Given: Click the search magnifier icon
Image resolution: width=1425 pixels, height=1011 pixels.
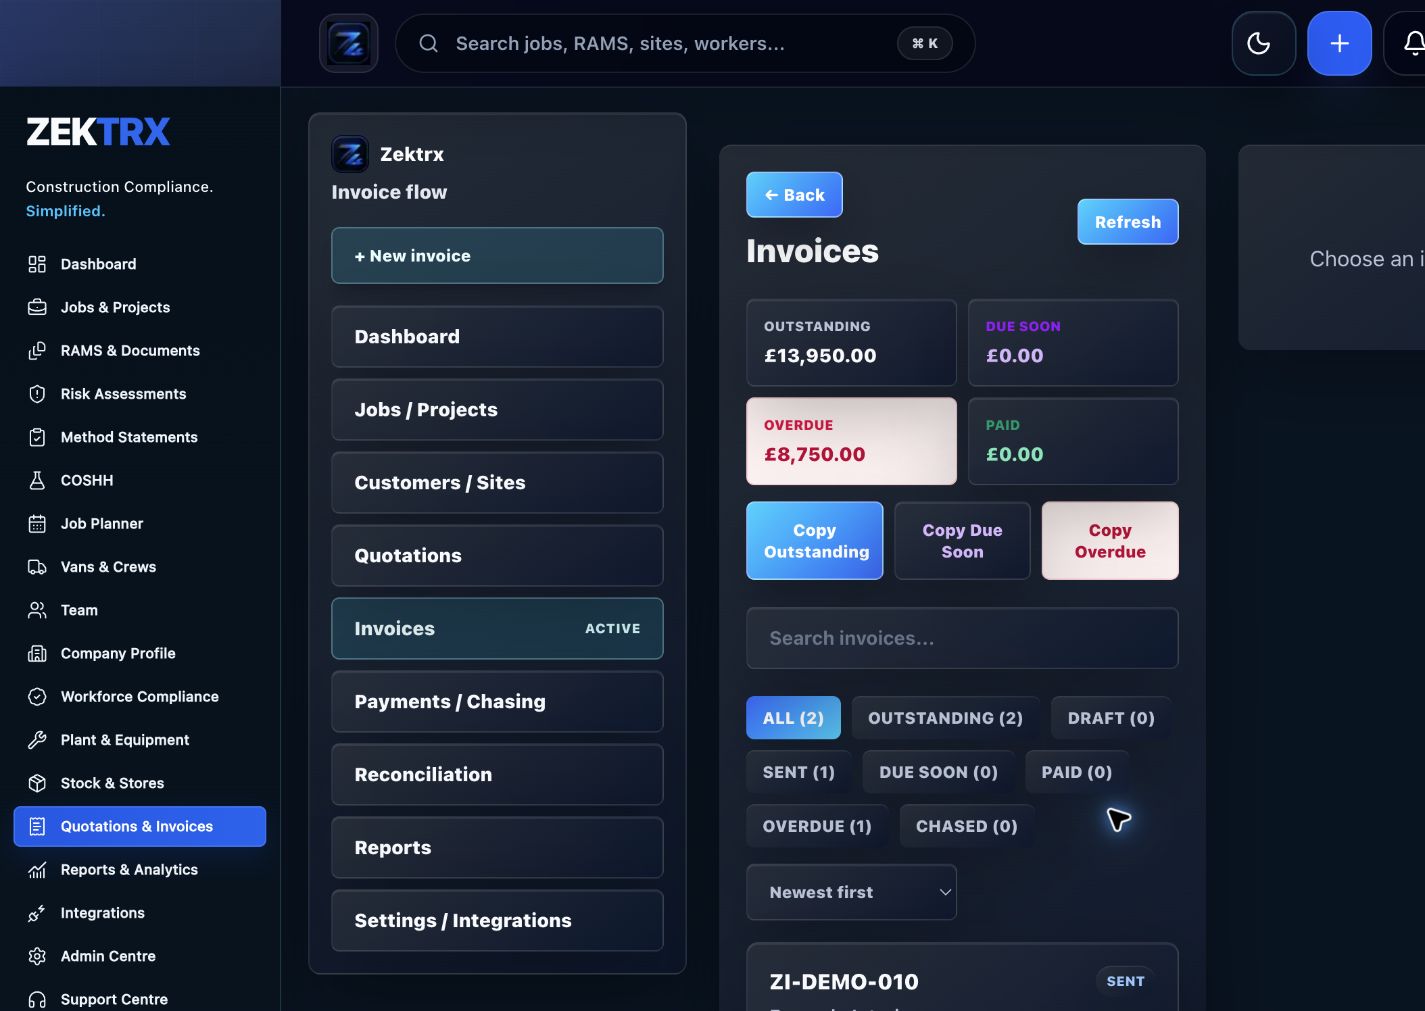Looking at the screenshot, I should point(428,43).
